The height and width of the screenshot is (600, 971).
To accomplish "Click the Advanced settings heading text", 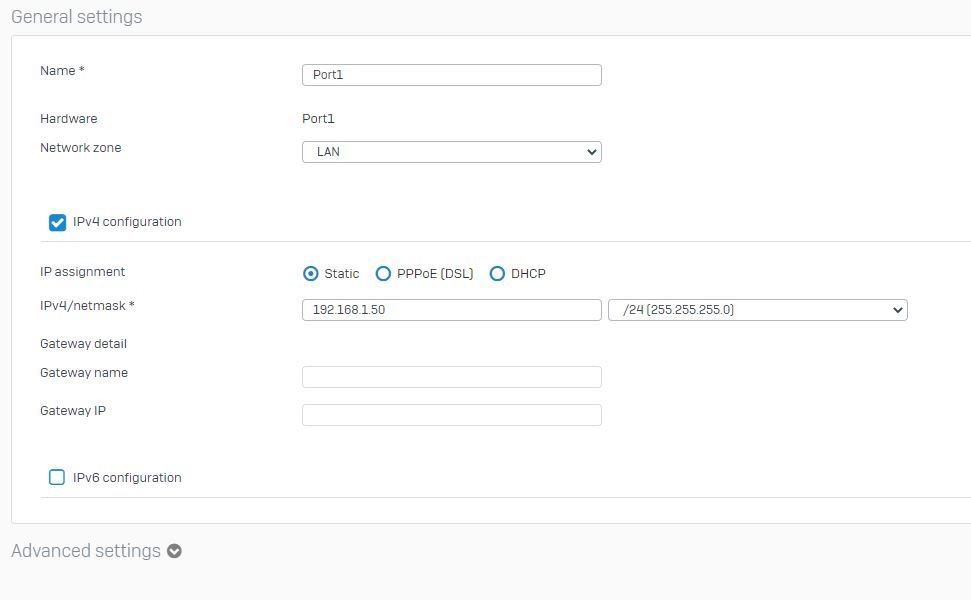I will pos(85,550).
